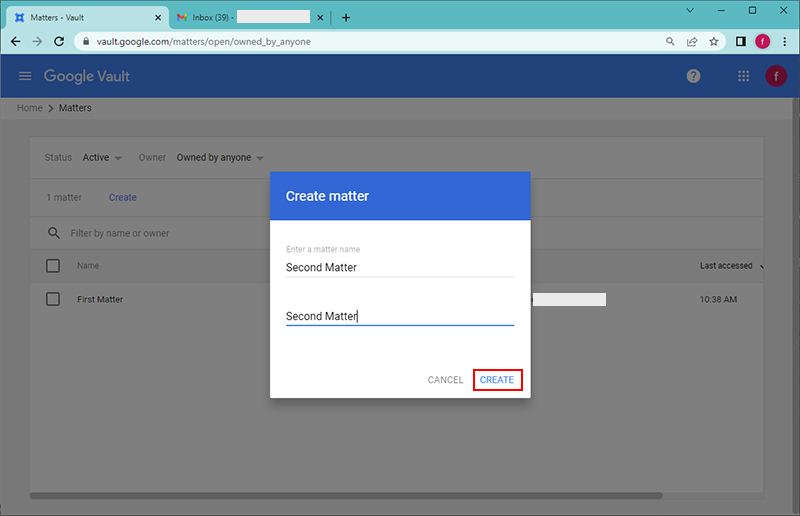This screenshot has width=800, height=516.
Task: Sort by Last accessed column
Action: tap(726, 266)
